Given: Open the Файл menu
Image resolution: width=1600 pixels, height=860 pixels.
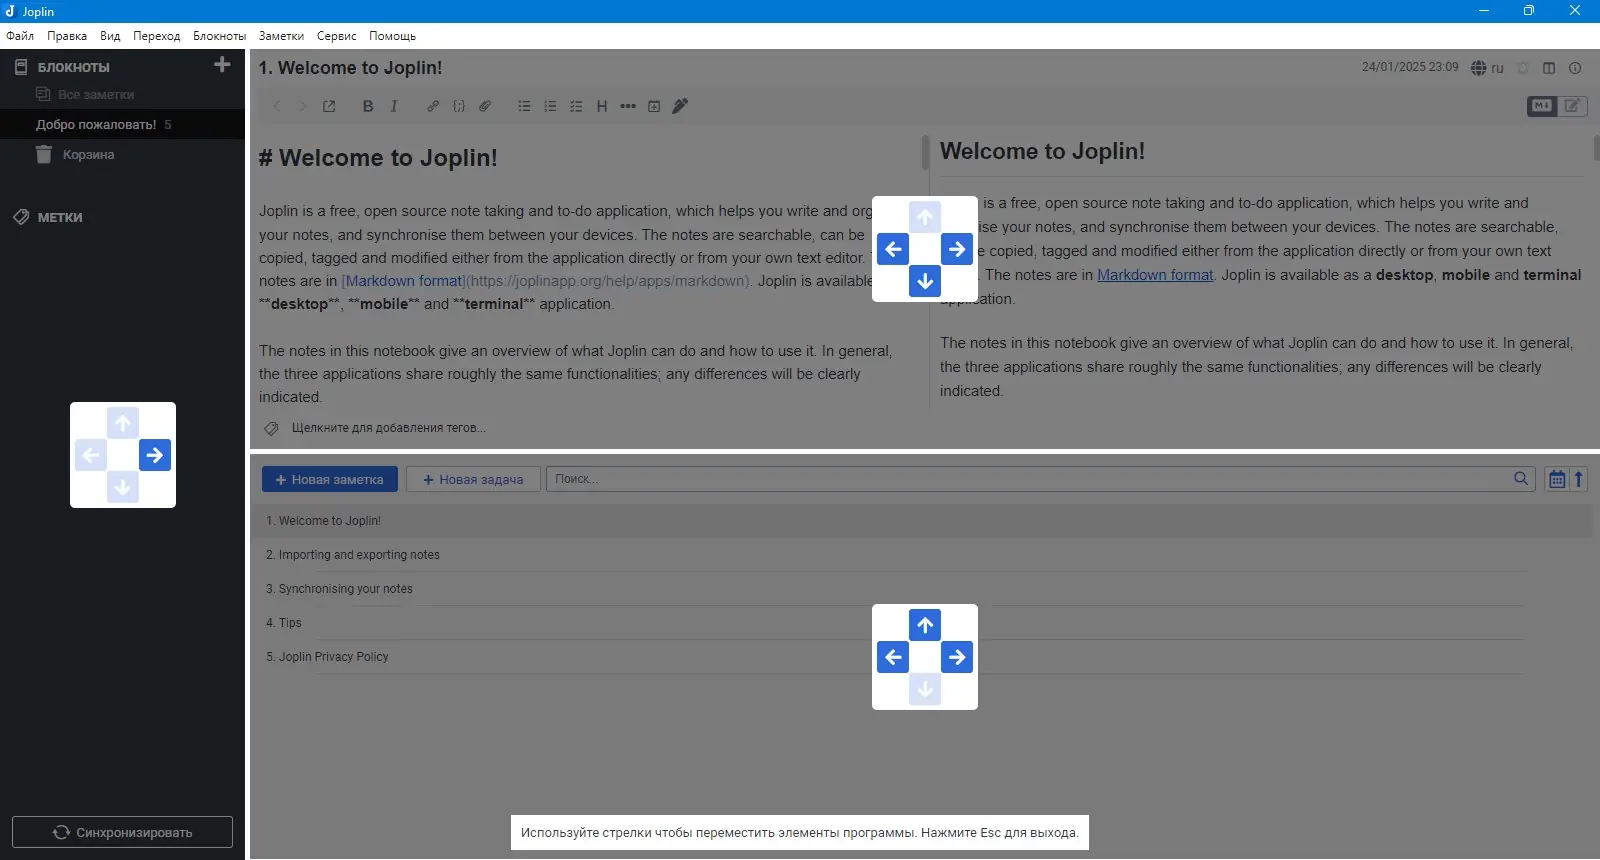Looking at the screenshot, I should click(x=20, y=36).
